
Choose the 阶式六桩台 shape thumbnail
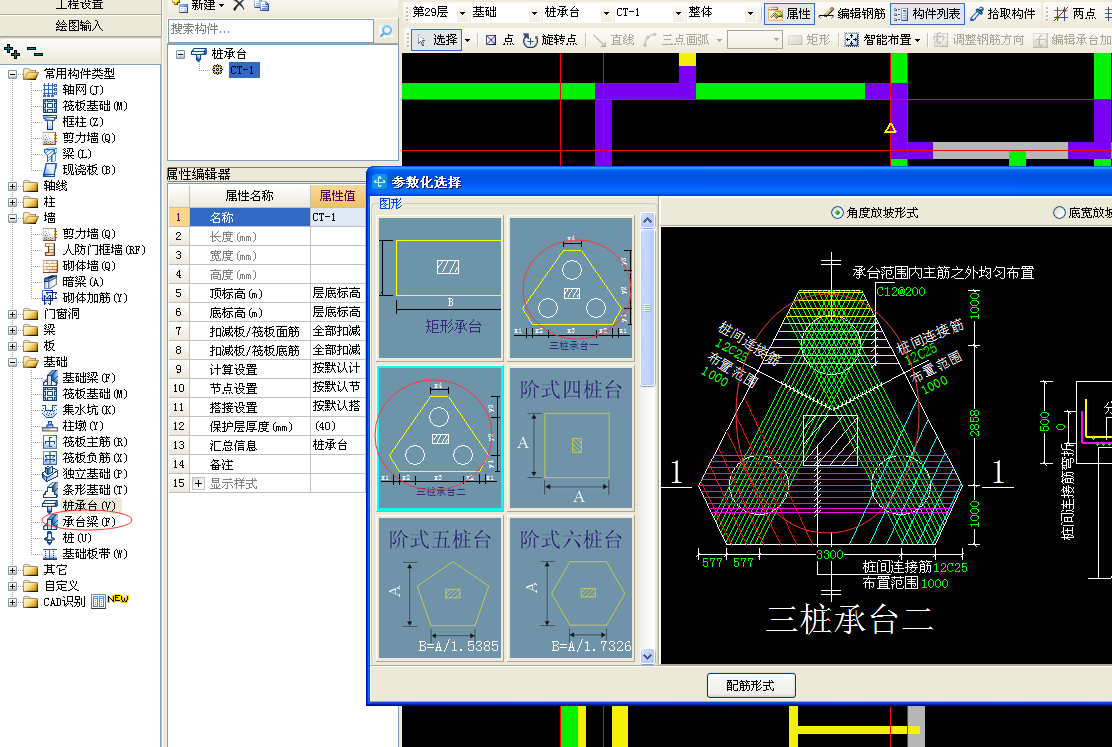tap(571, 588)
